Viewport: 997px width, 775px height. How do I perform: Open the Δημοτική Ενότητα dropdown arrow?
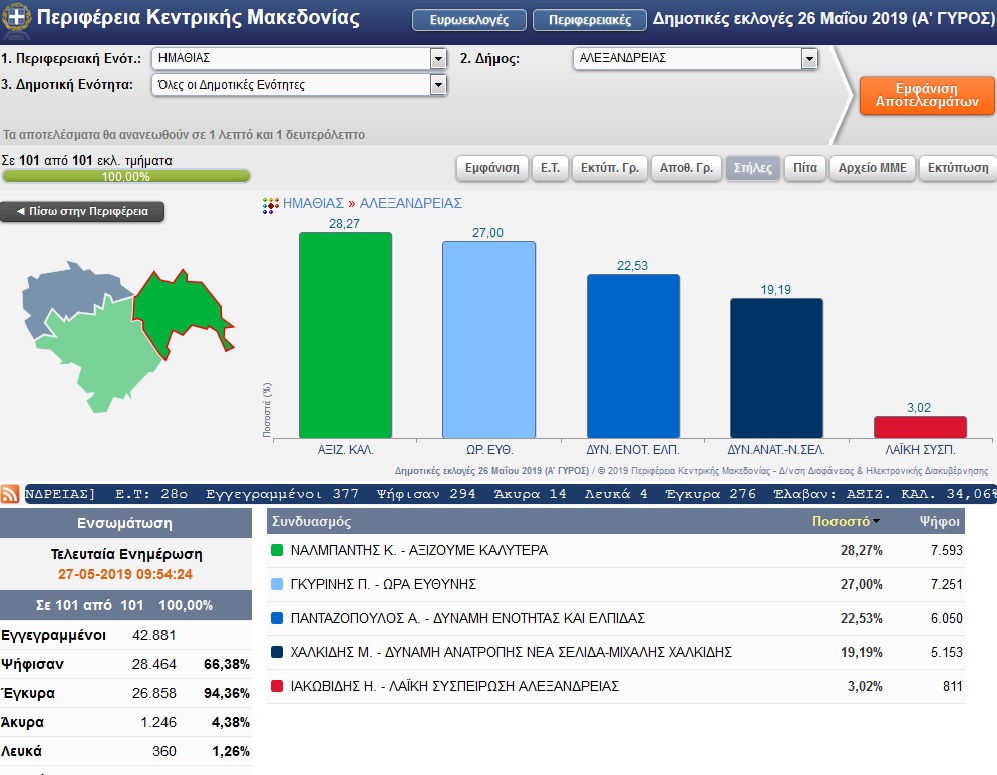point(438,85)
